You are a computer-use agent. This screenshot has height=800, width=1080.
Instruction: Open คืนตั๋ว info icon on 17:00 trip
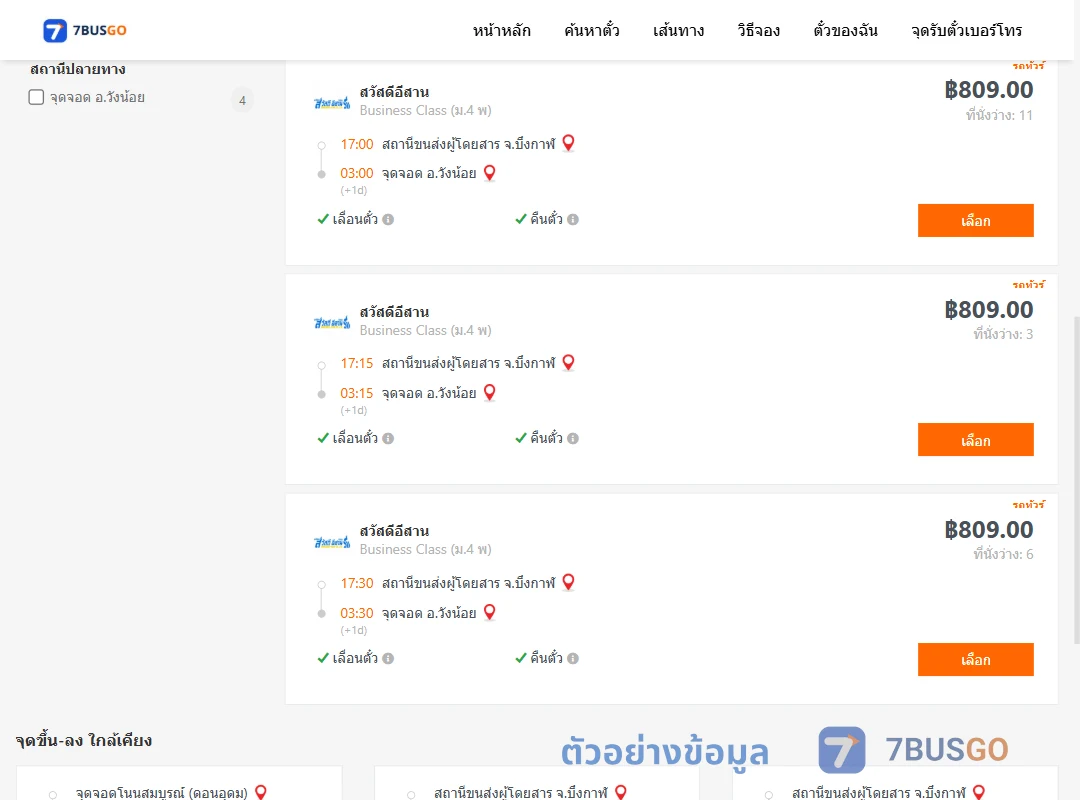point(573,219)
